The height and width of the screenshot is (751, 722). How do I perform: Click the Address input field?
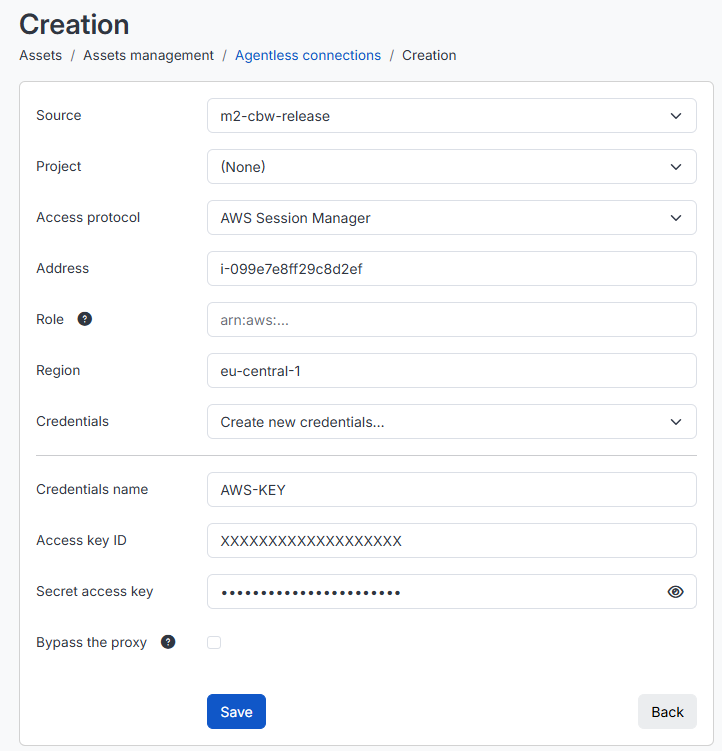click(451, 269)
